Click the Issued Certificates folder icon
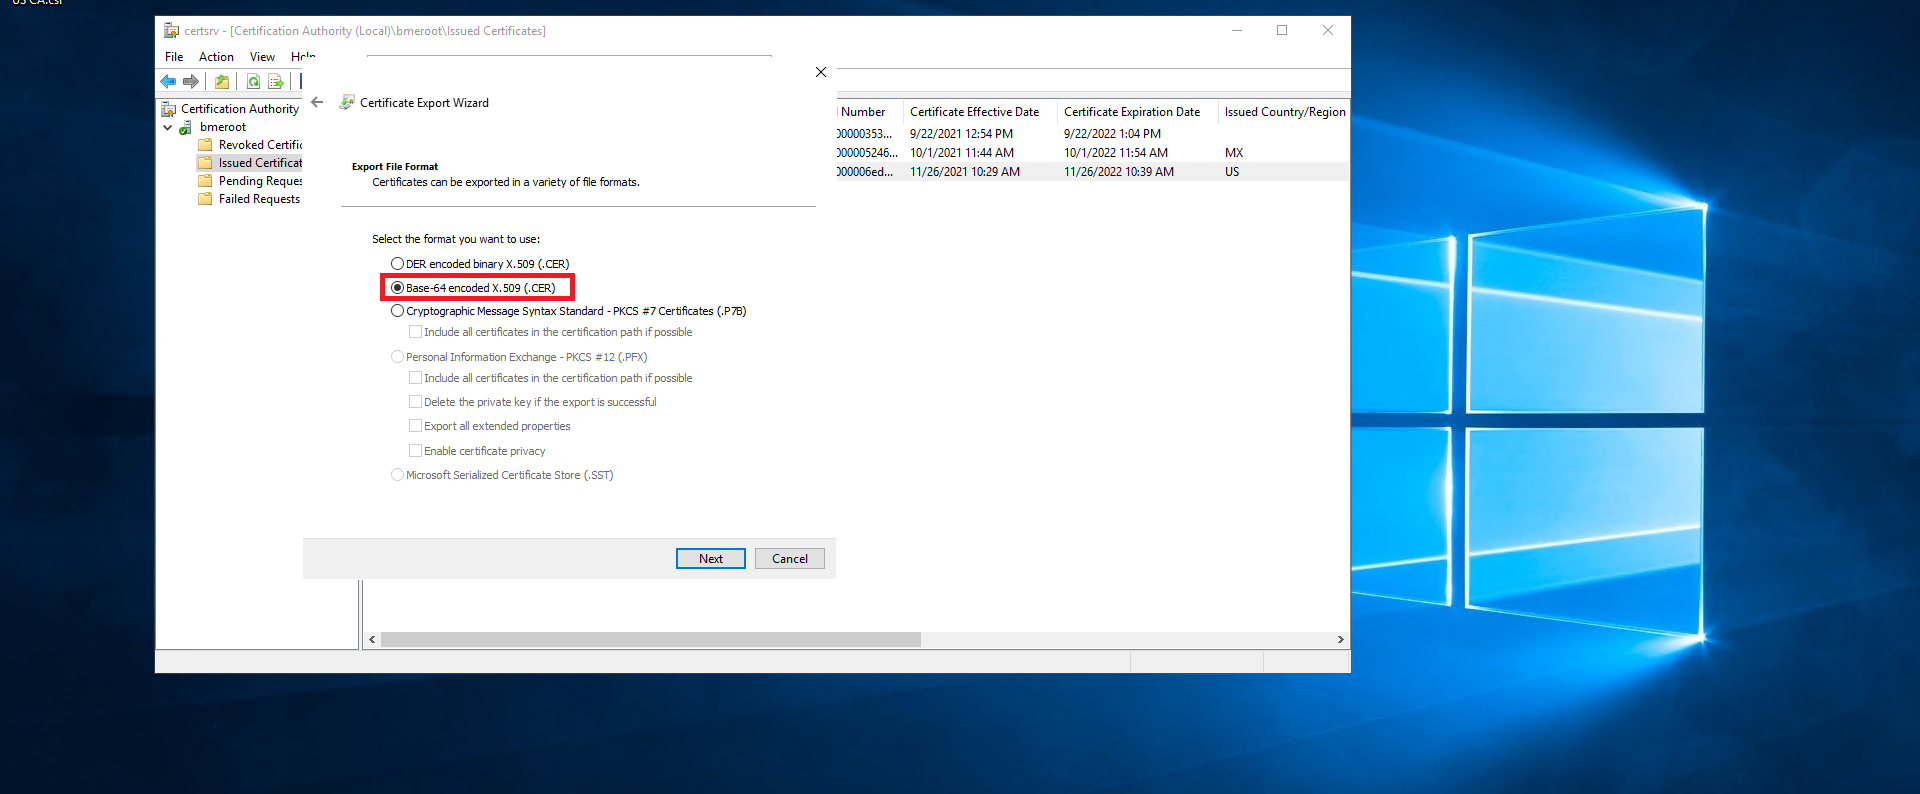This screenshot has height=794, width=1920. point(205,163)
